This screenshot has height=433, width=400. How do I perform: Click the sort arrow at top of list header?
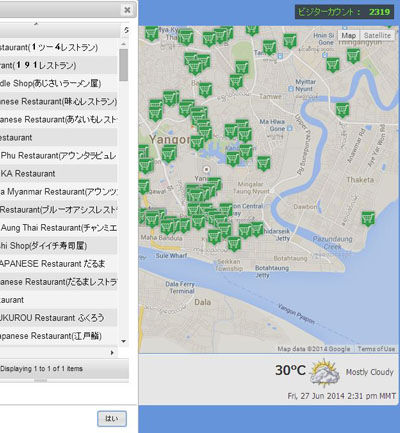click(36, 24)
